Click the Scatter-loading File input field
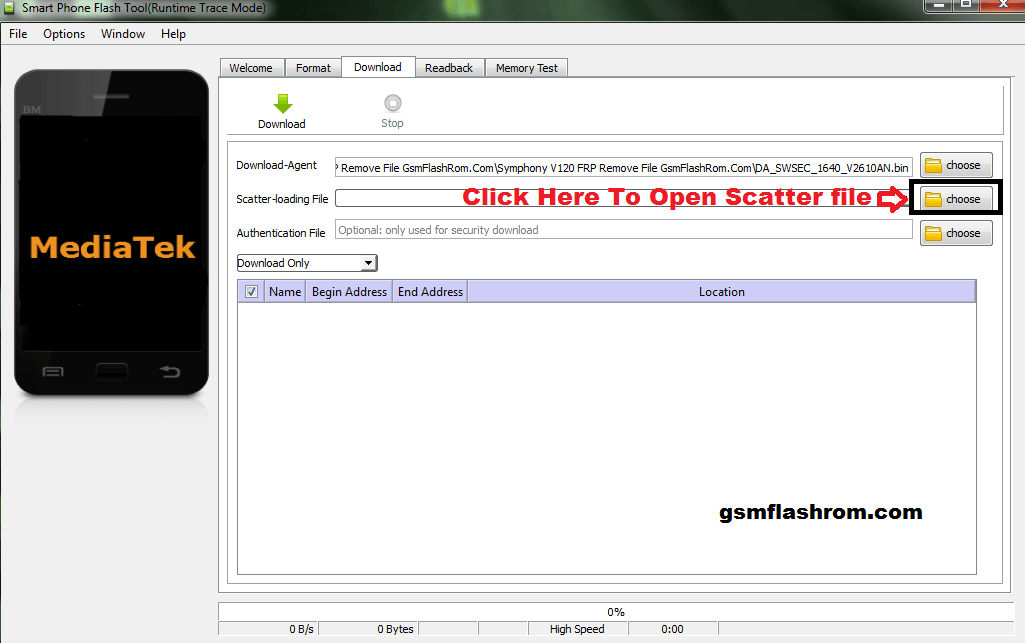Viewport: 1025px width, 643px height. [x=624, y=198]
